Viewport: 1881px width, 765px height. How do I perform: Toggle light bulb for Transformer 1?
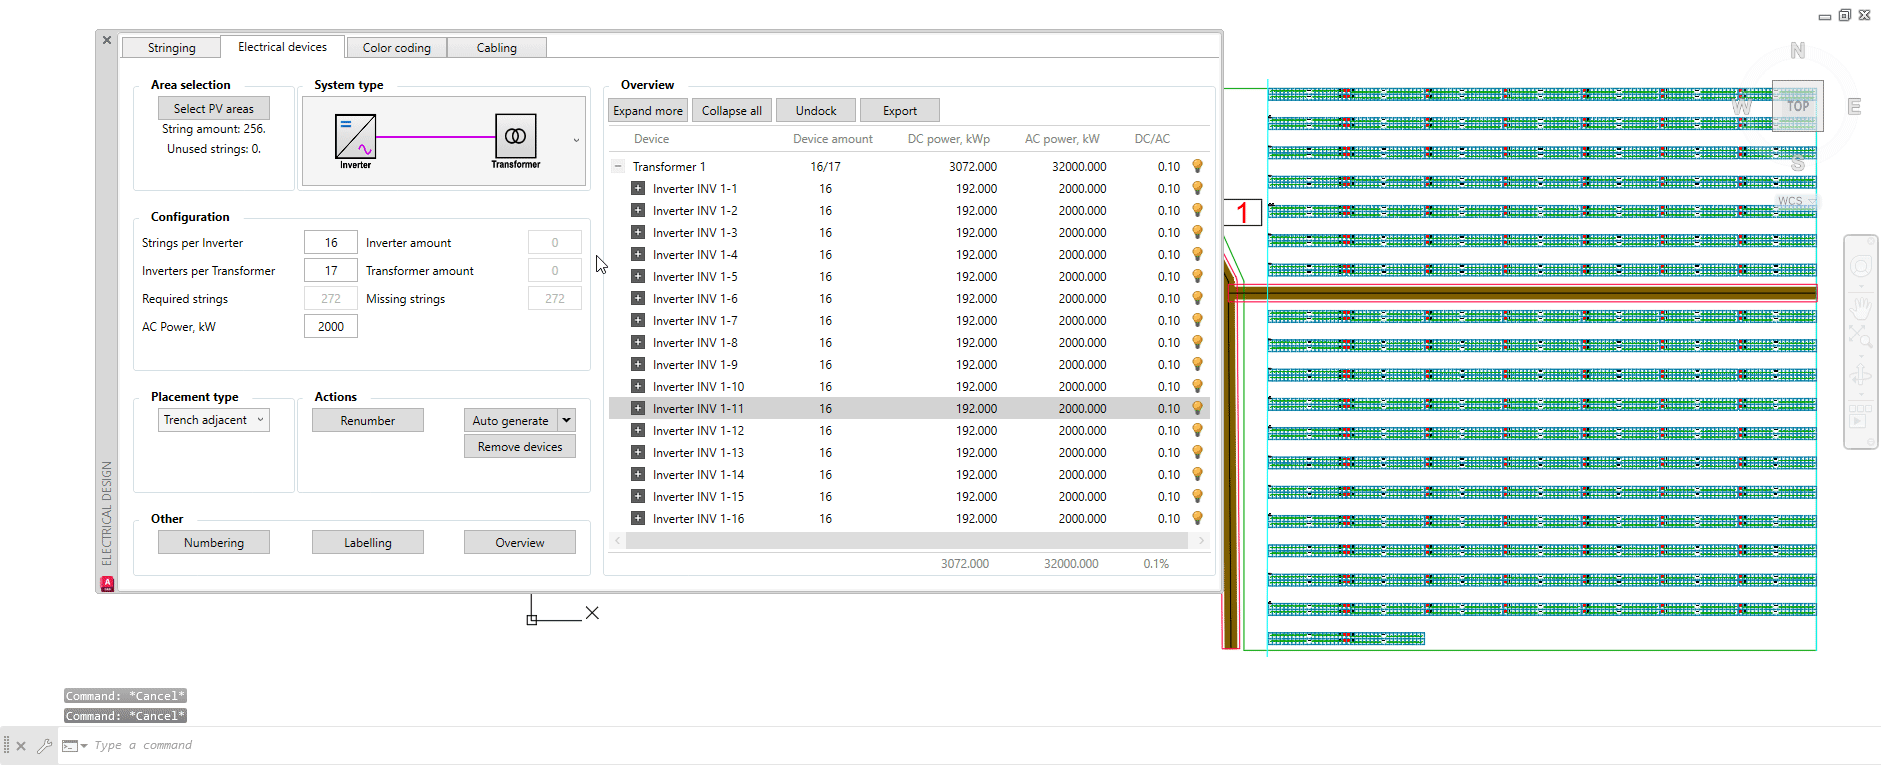coord(1197,166)
